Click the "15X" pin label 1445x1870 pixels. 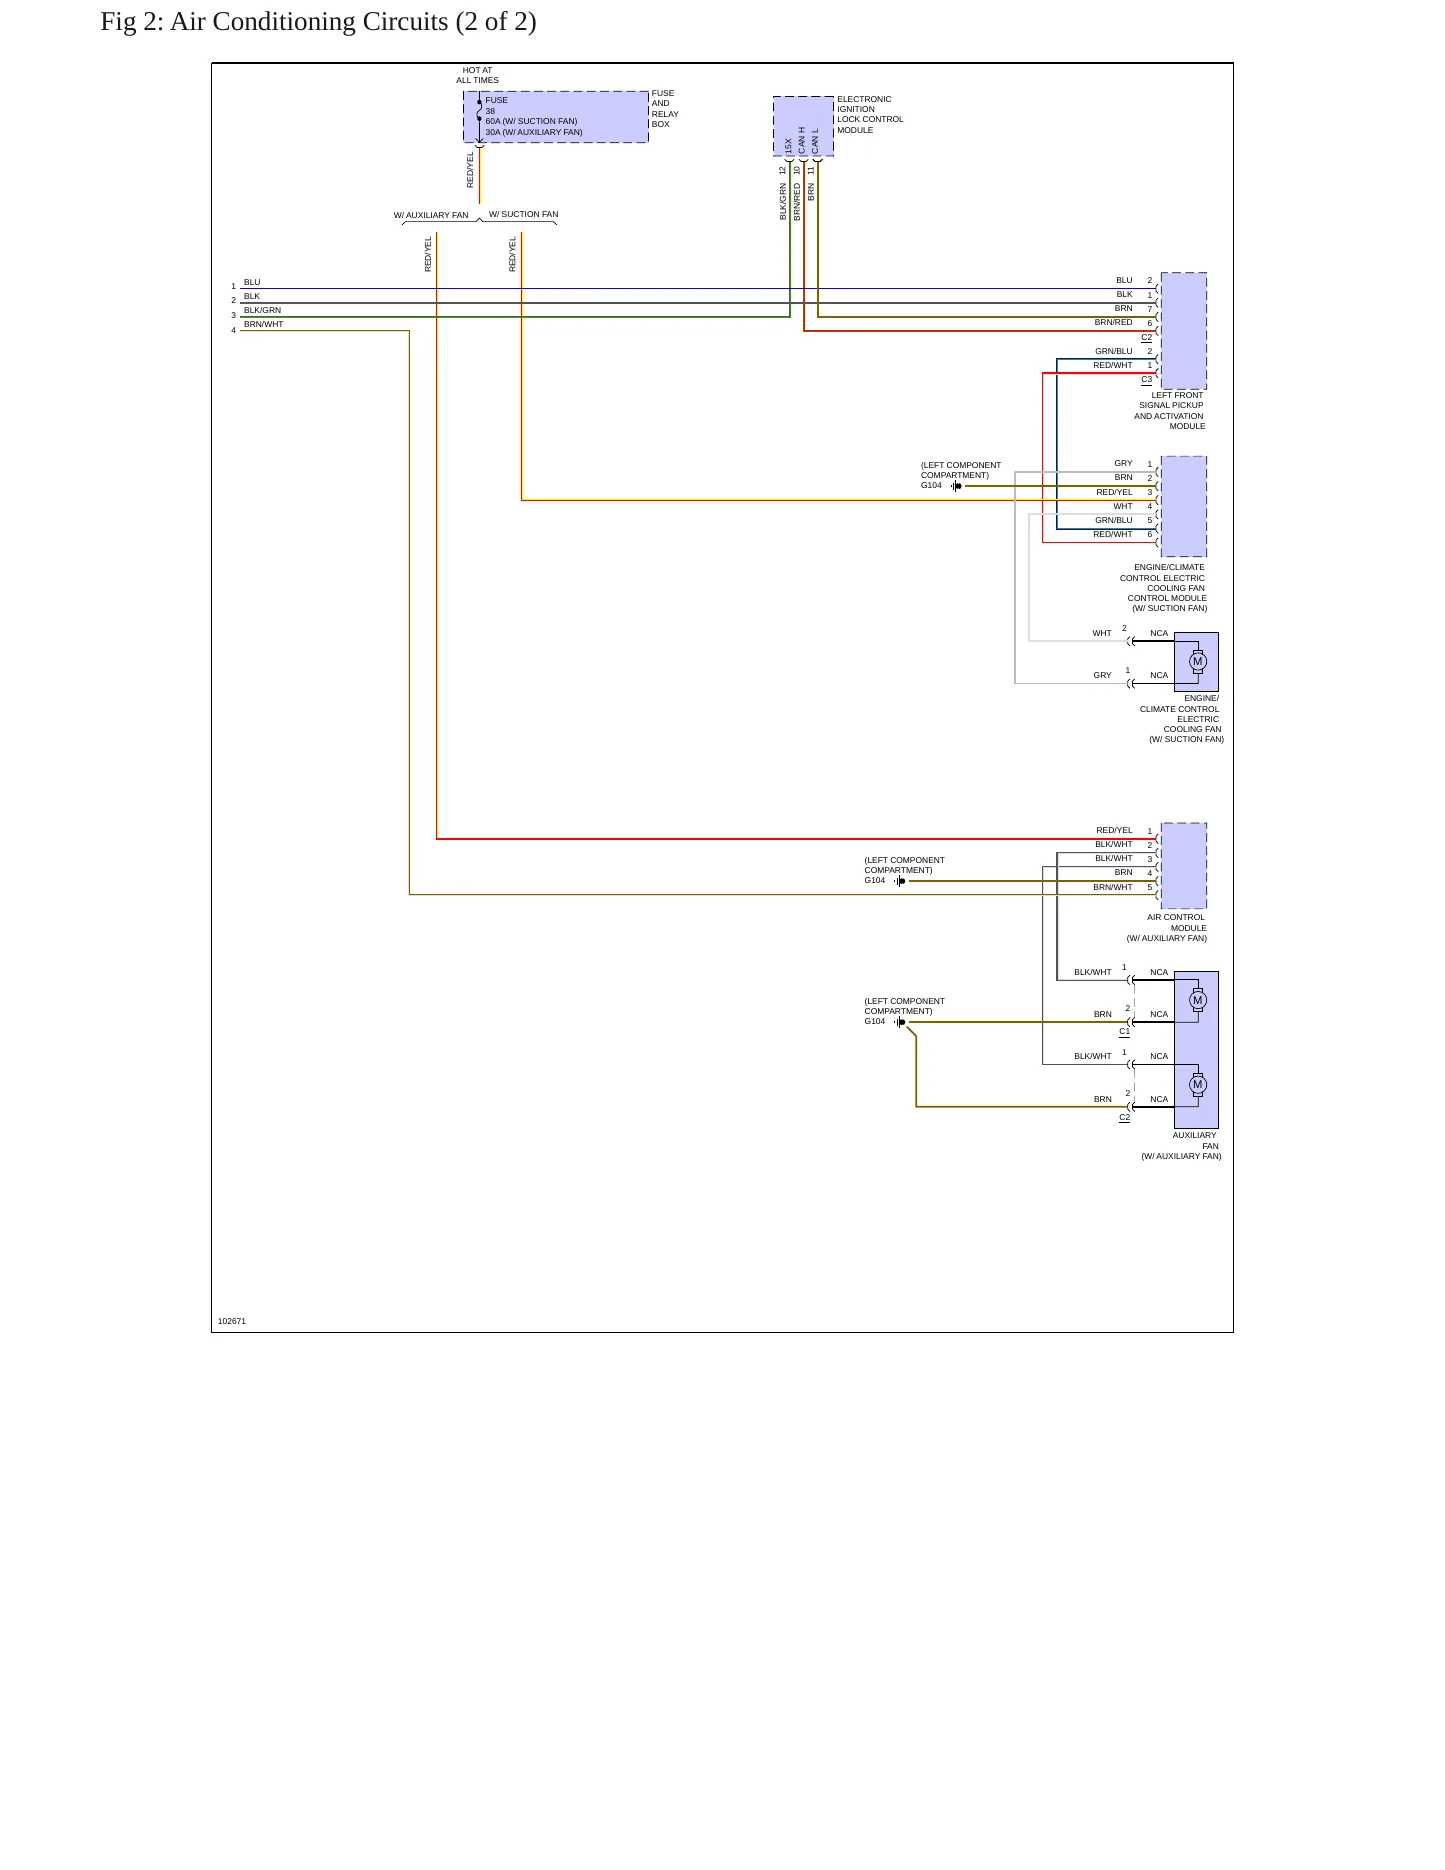click(x=788, y=147)
